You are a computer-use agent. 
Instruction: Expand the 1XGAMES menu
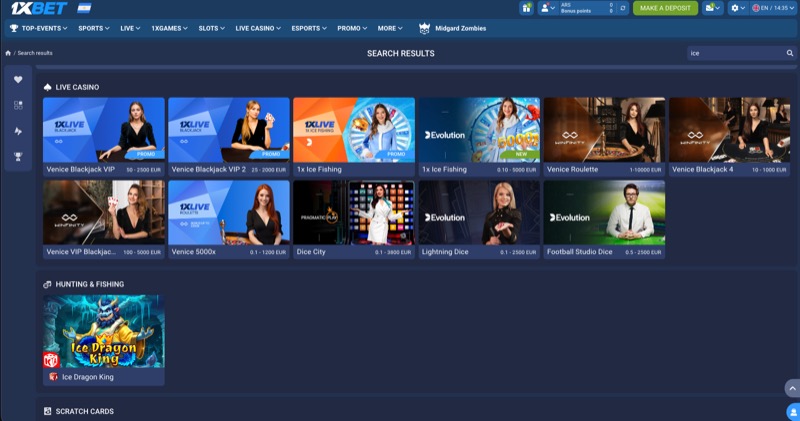click(169, 29)
